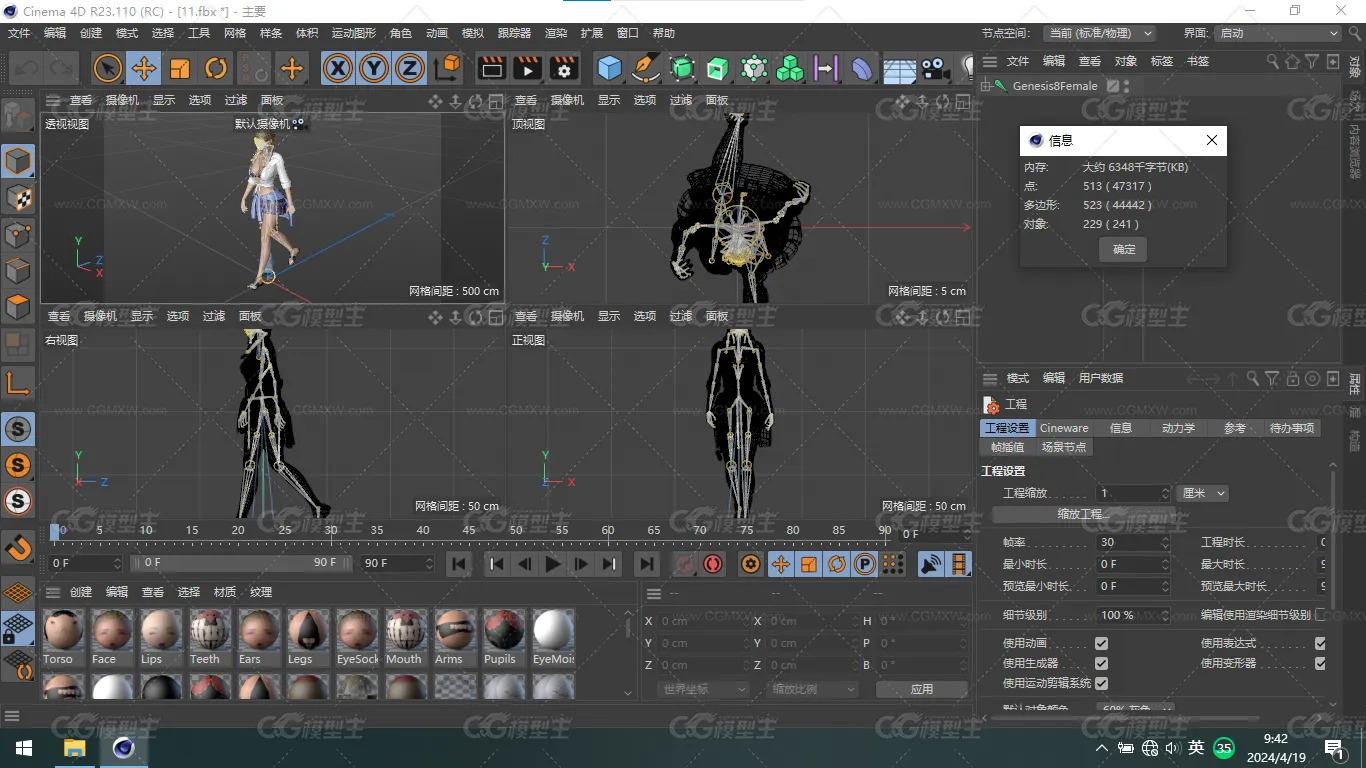
Task: Open the spline Pen tool
Action: click(x=646, y=68)
